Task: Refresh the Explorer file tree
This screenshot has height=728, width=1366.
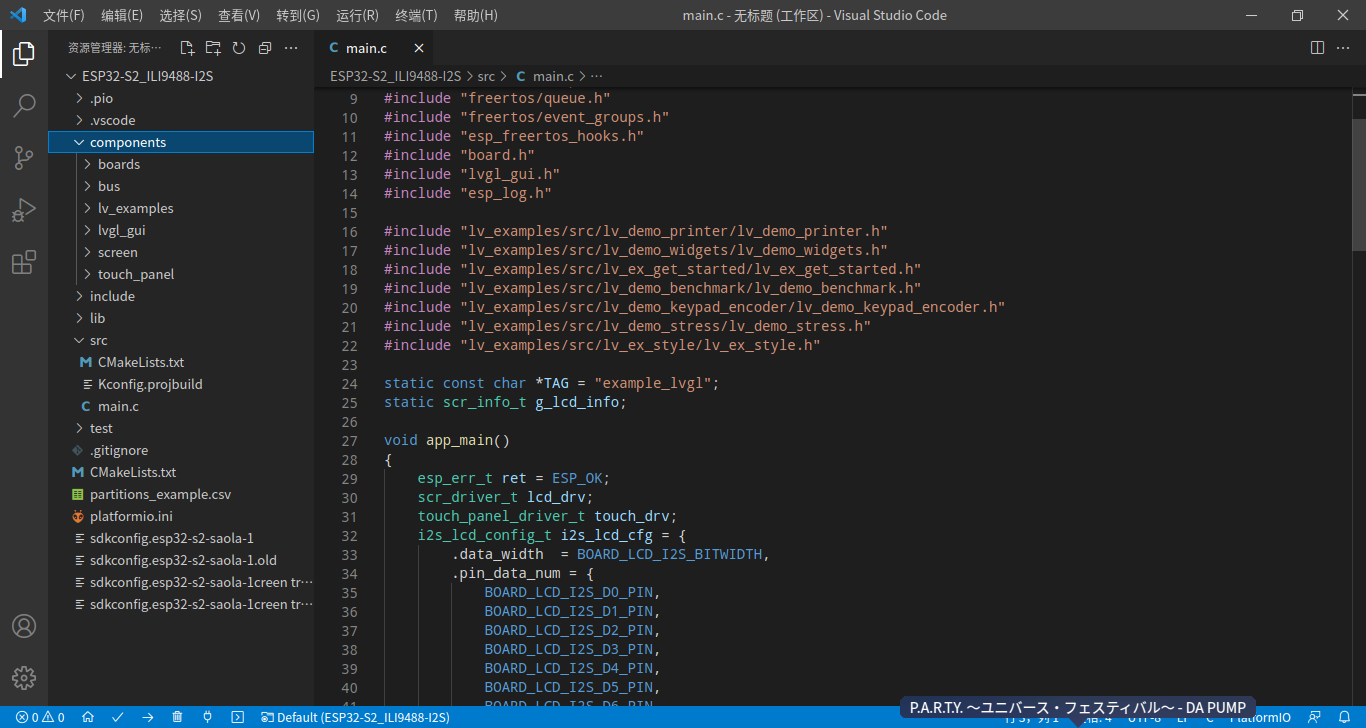Action: [239, 47]
